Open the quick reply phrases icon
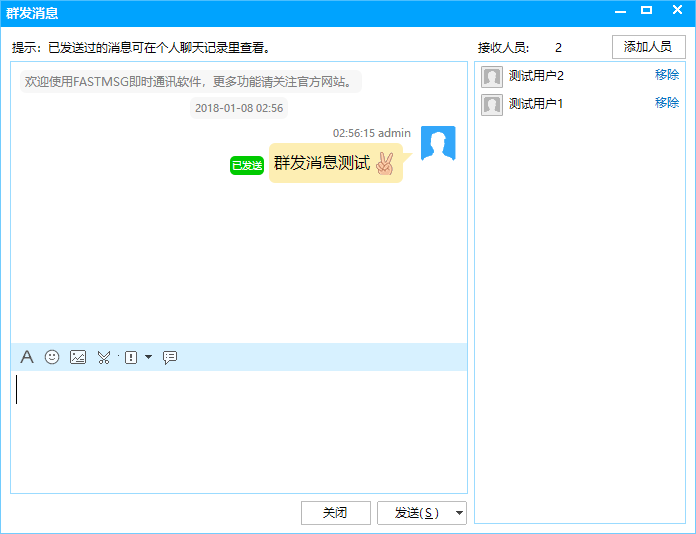Screen dimensions: 696x534 [170, 357]
